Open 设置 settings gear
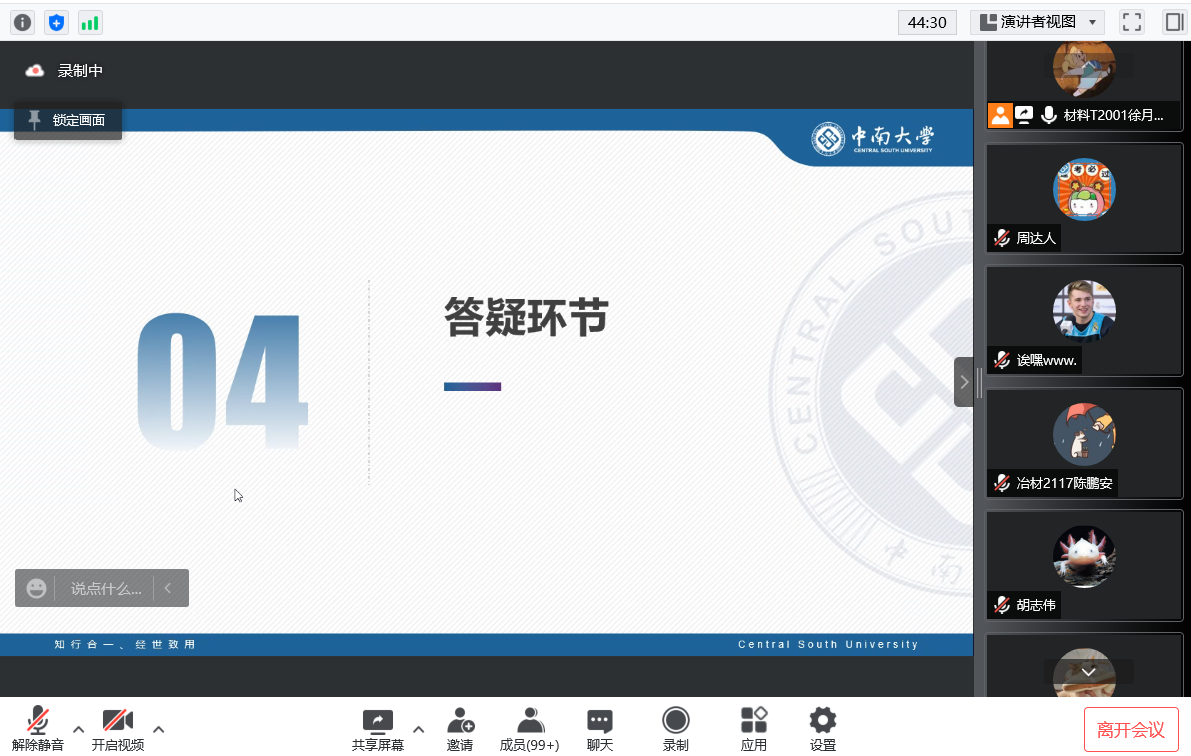Screen dimensions: 1191x756 pos(822,729)
